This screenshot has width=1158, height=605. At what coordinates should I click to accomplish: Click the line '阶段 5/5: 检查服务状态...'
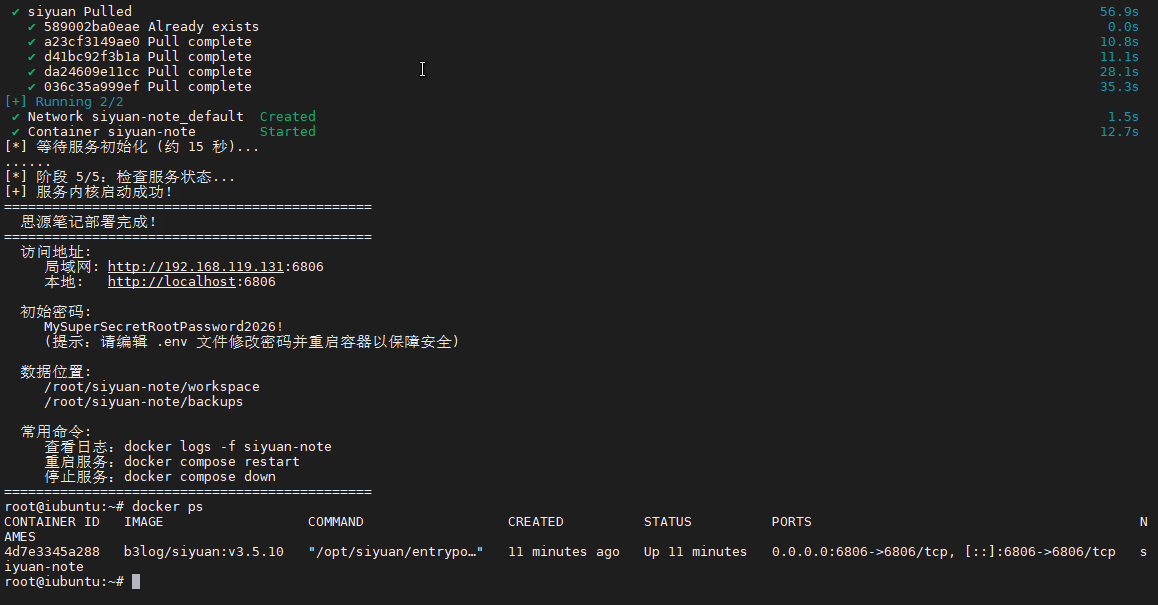pos(136,177)
